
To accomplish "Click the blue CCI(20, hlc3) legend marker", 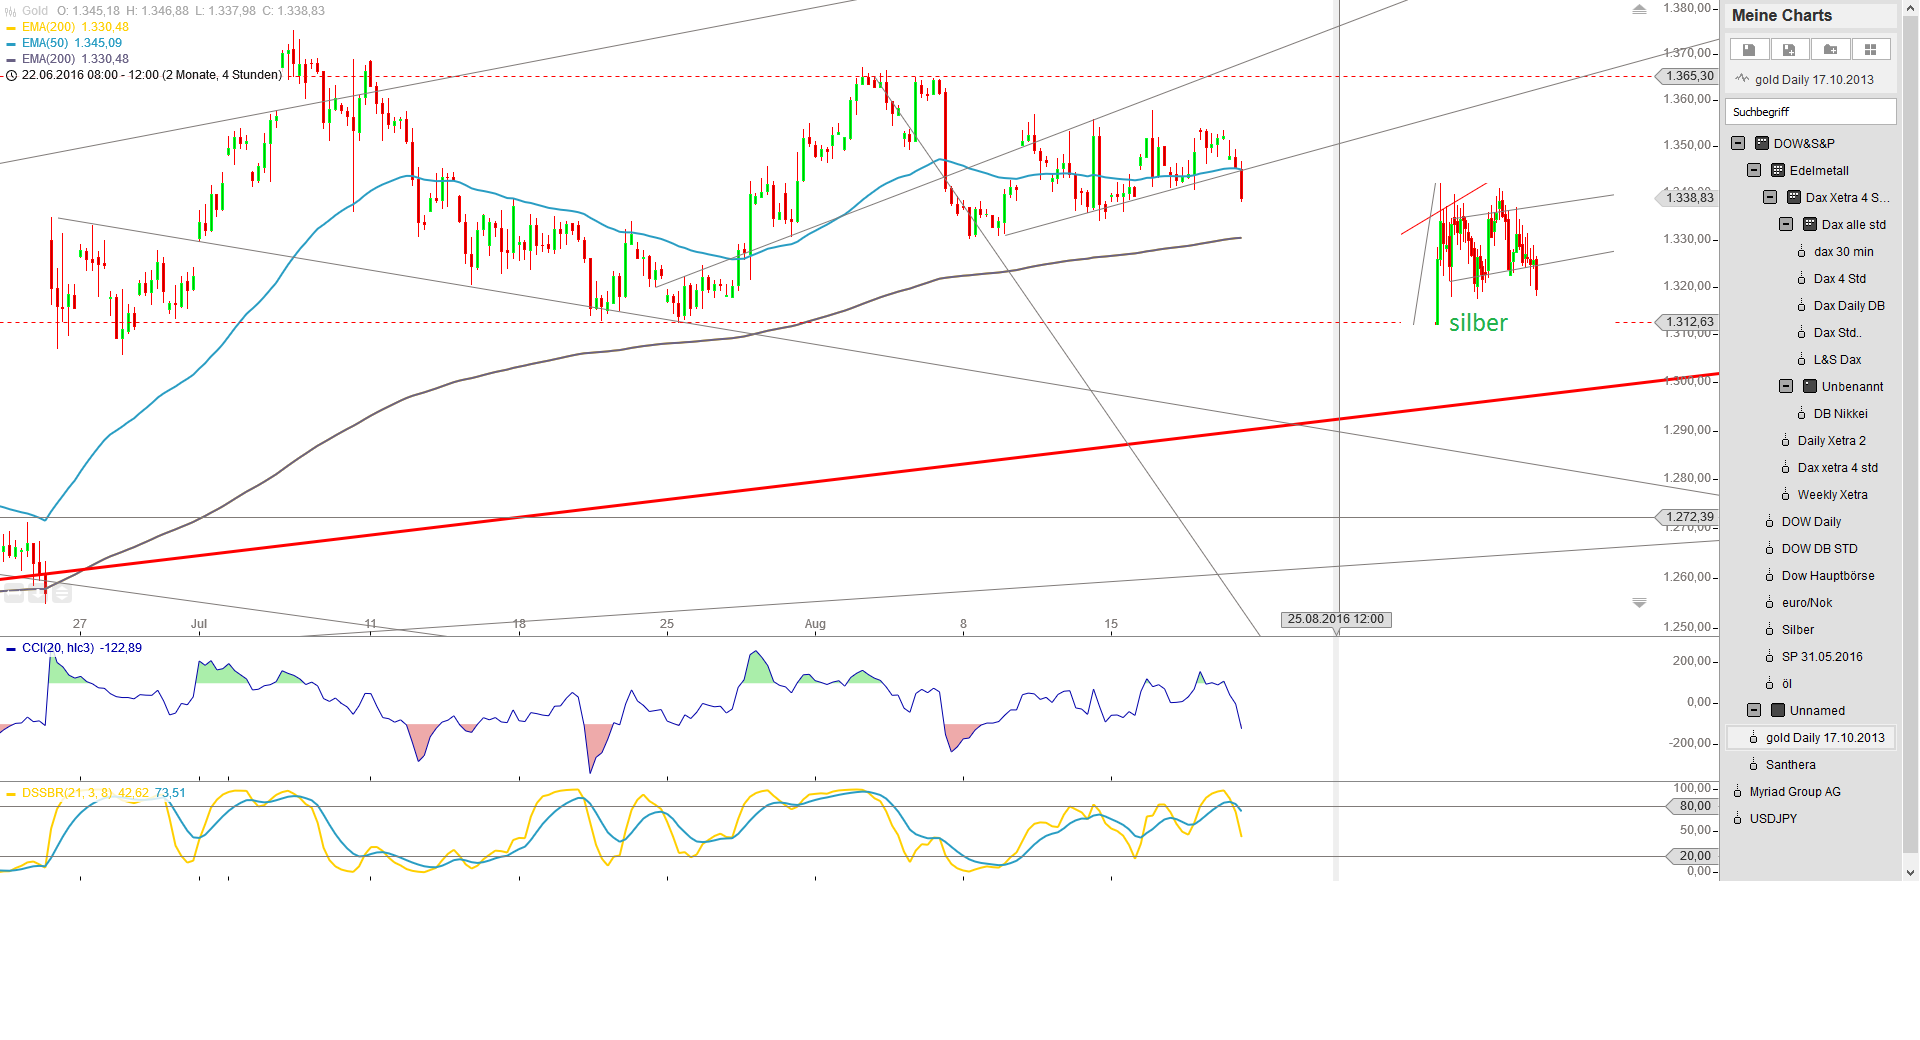I will (x=11, y=649).
